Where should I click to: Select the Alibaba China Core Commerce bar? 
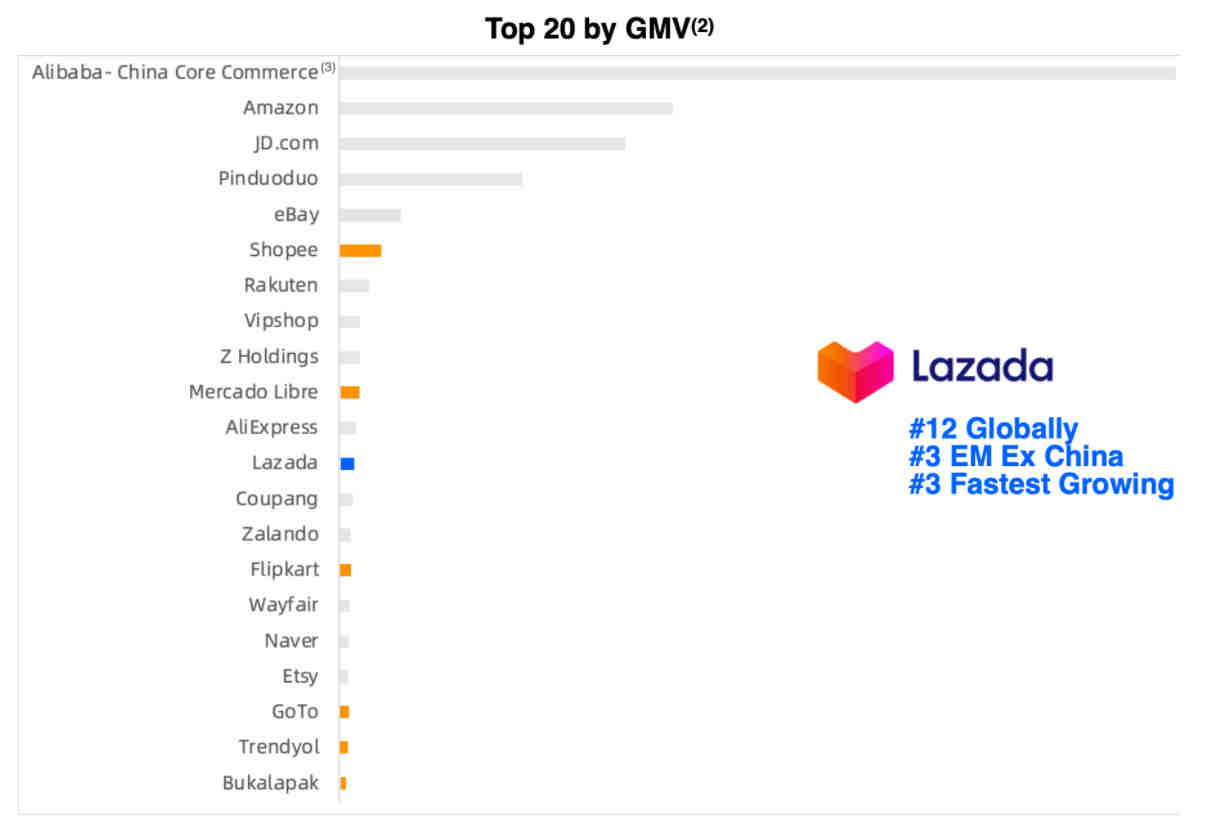tap(758, 72)
